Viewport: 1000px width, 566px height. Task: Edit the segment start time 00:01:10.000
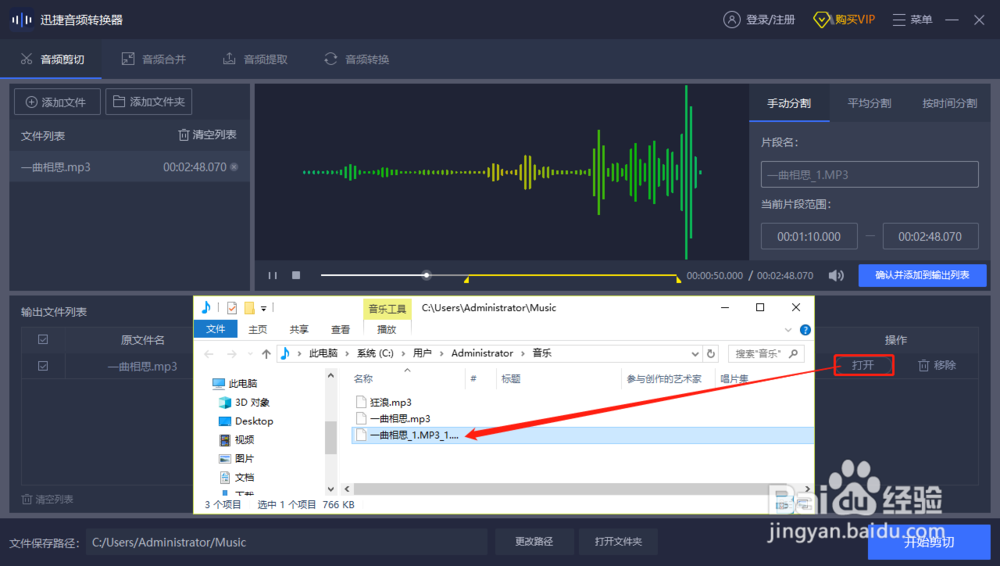[x=809, y=236]
